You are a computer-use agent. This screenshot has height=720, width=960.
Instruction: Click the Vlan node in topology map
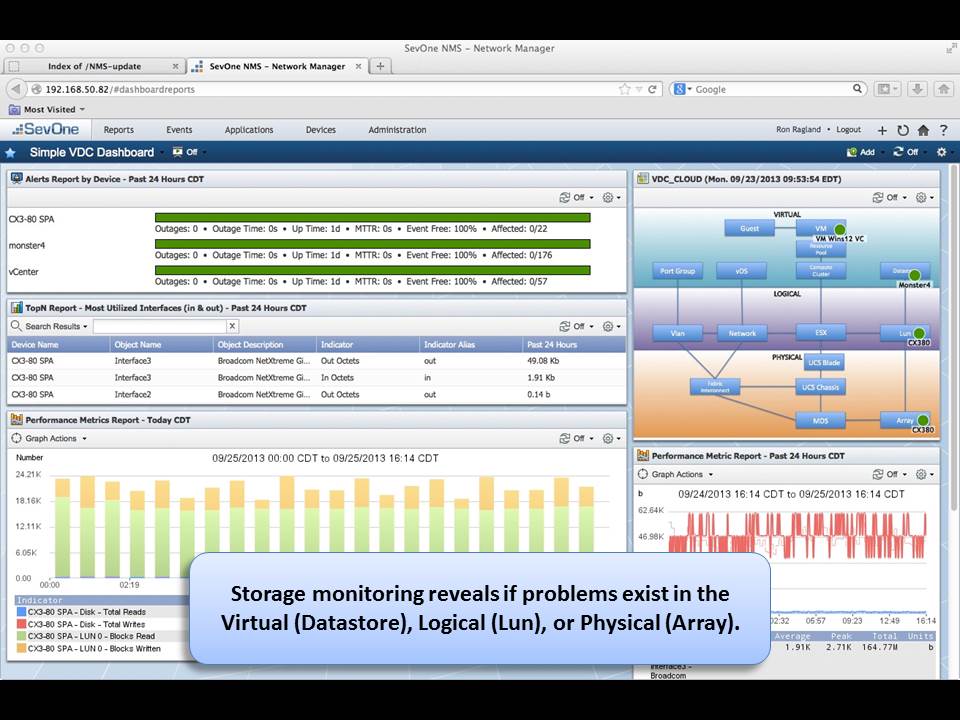(x=678, y=333)
